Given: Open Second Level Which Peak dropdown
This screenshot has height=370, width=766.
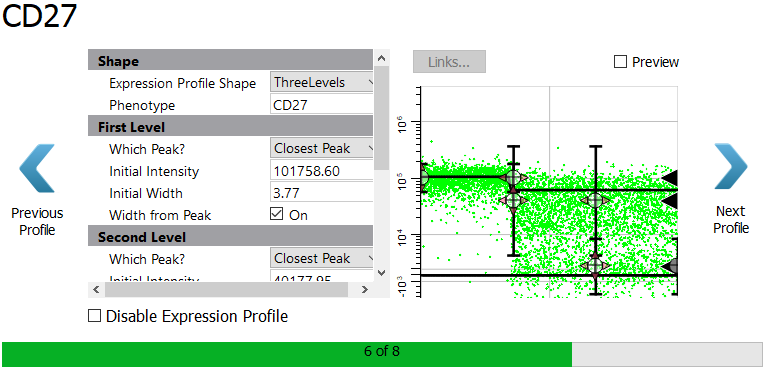Looking at the screenshot, I should point(321,258).
